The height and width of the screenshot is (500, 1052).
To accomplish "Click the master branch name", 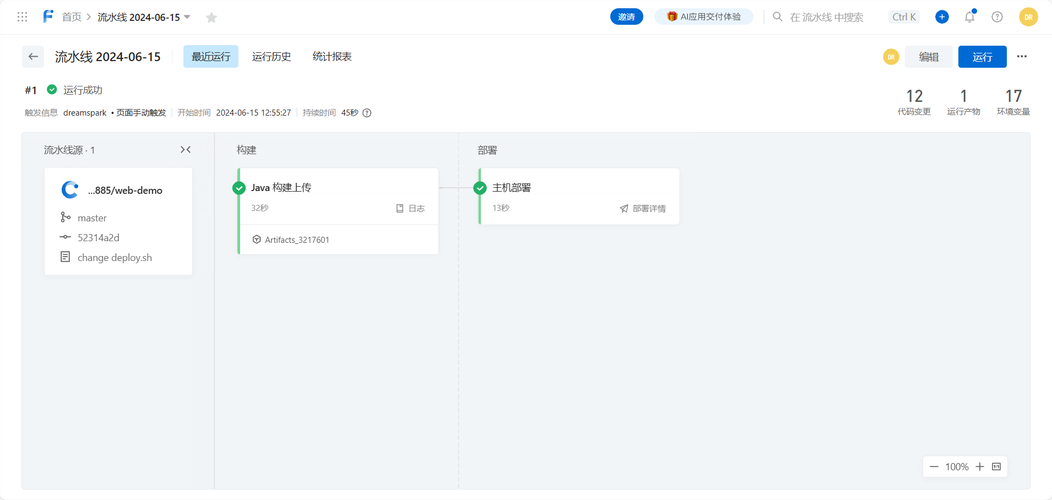I will 92,217.
